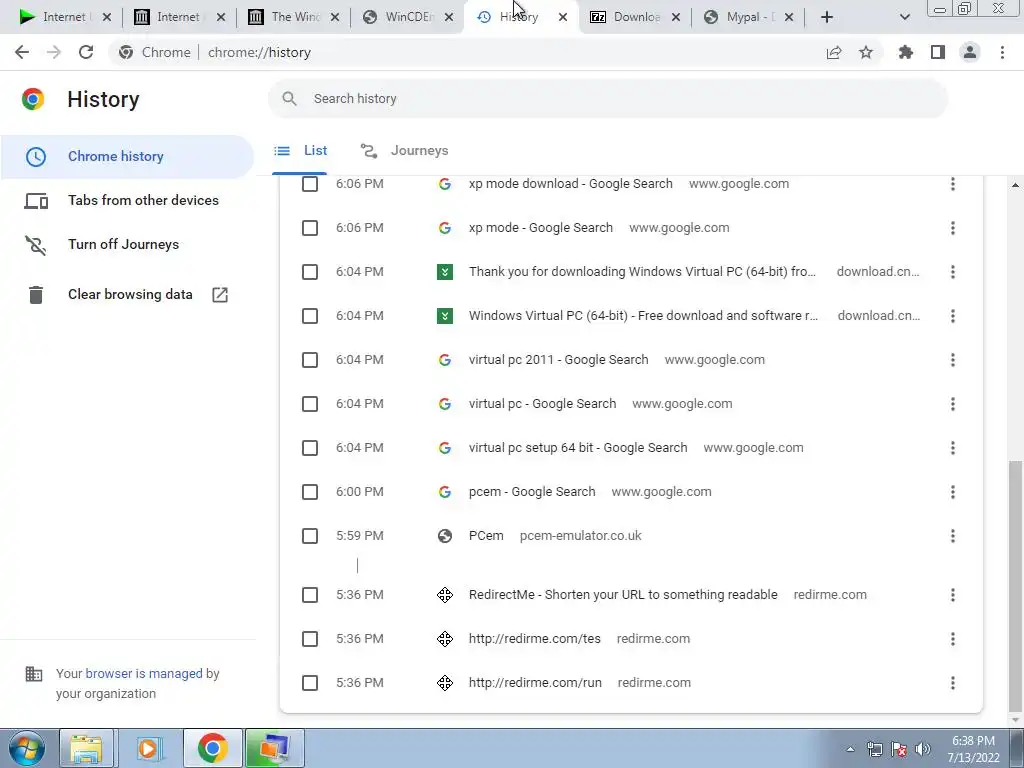The width and height of the screenshot is (1024, 768).
Task: Launch Windows Media Player from the taskbar
Action: (148, 748)
